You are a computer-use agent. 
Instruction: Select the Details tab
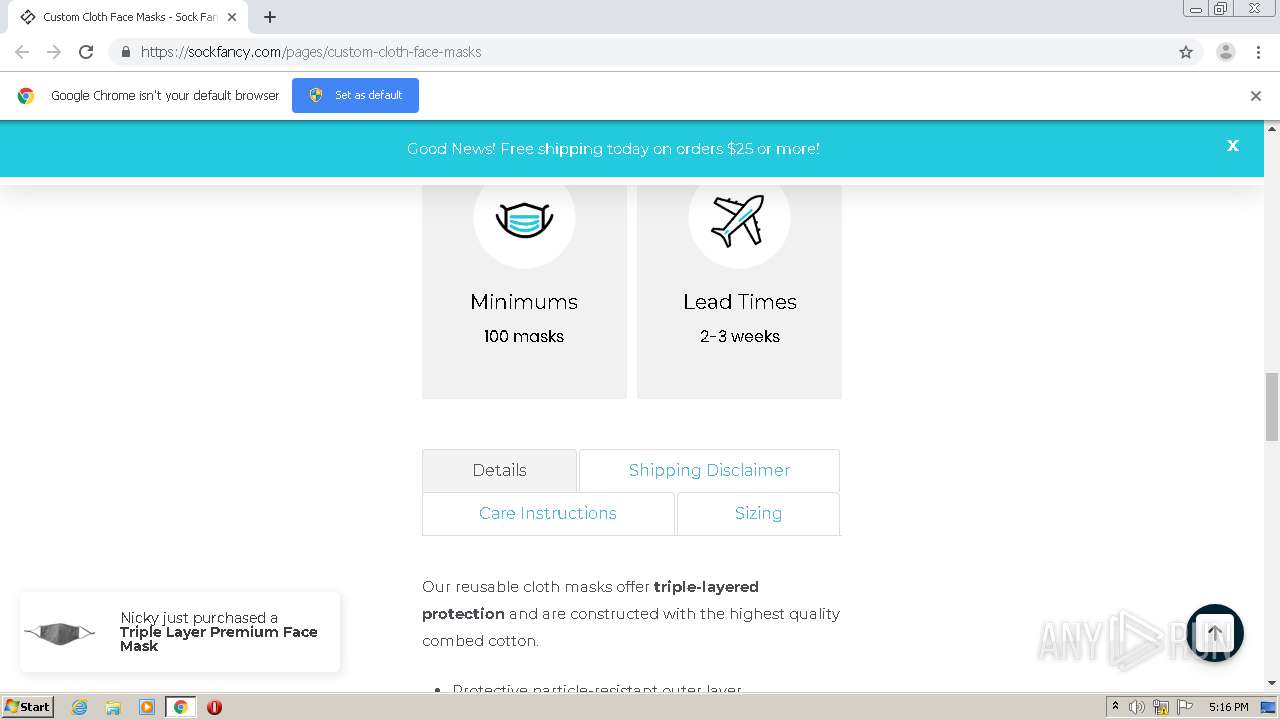click(499, 470)
